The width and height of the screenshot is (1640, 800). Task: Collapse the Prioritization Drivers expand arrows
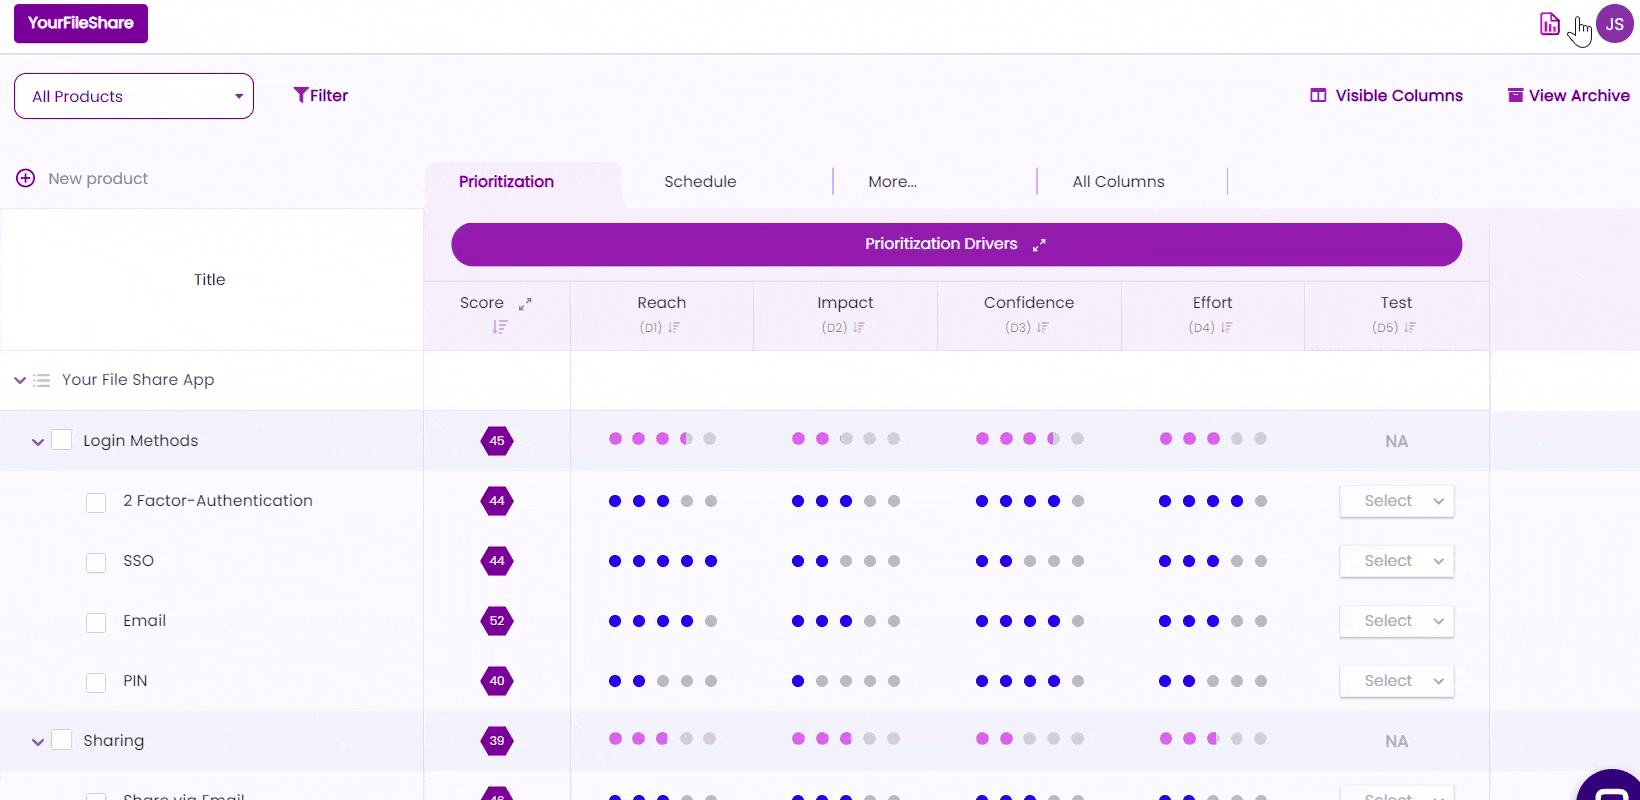1039,244
